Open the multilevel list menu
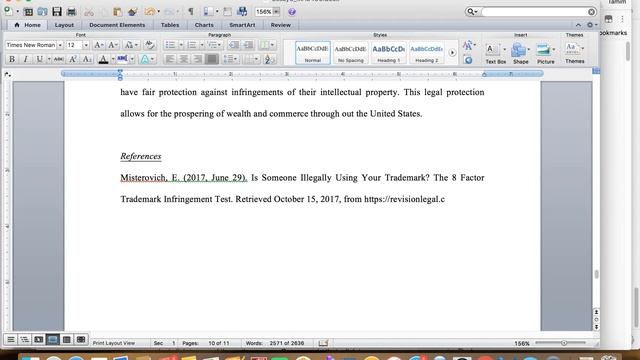 [214, 45]
